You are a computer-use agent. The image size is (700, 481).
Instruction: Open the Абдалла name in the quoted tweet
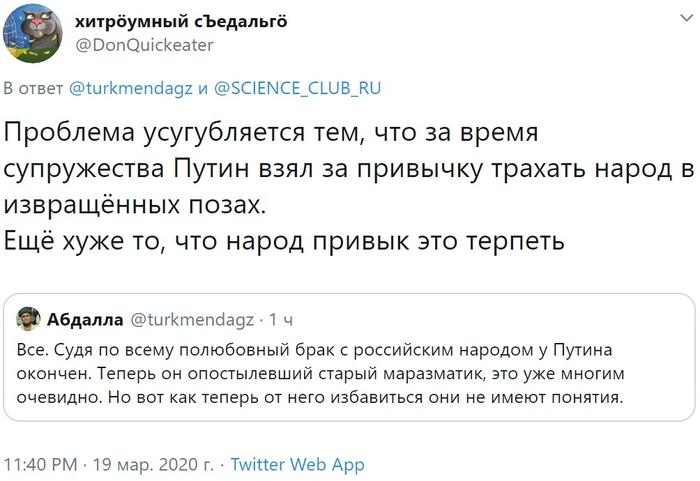click(85, 320)
